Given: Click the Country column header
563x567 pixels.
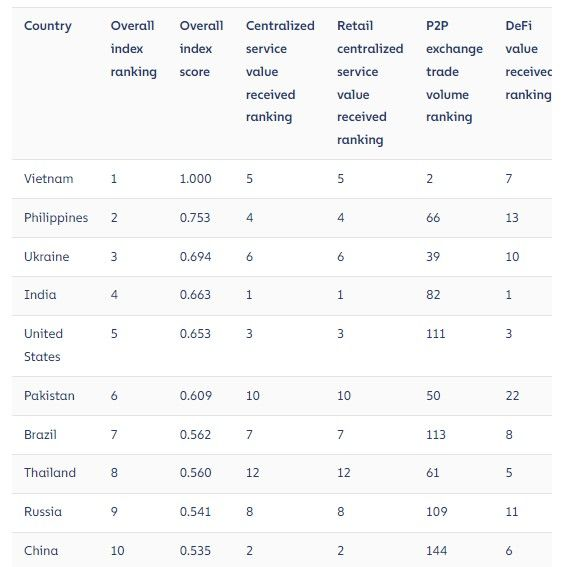Looking at the screenshot, I should [x=48, y=26].
